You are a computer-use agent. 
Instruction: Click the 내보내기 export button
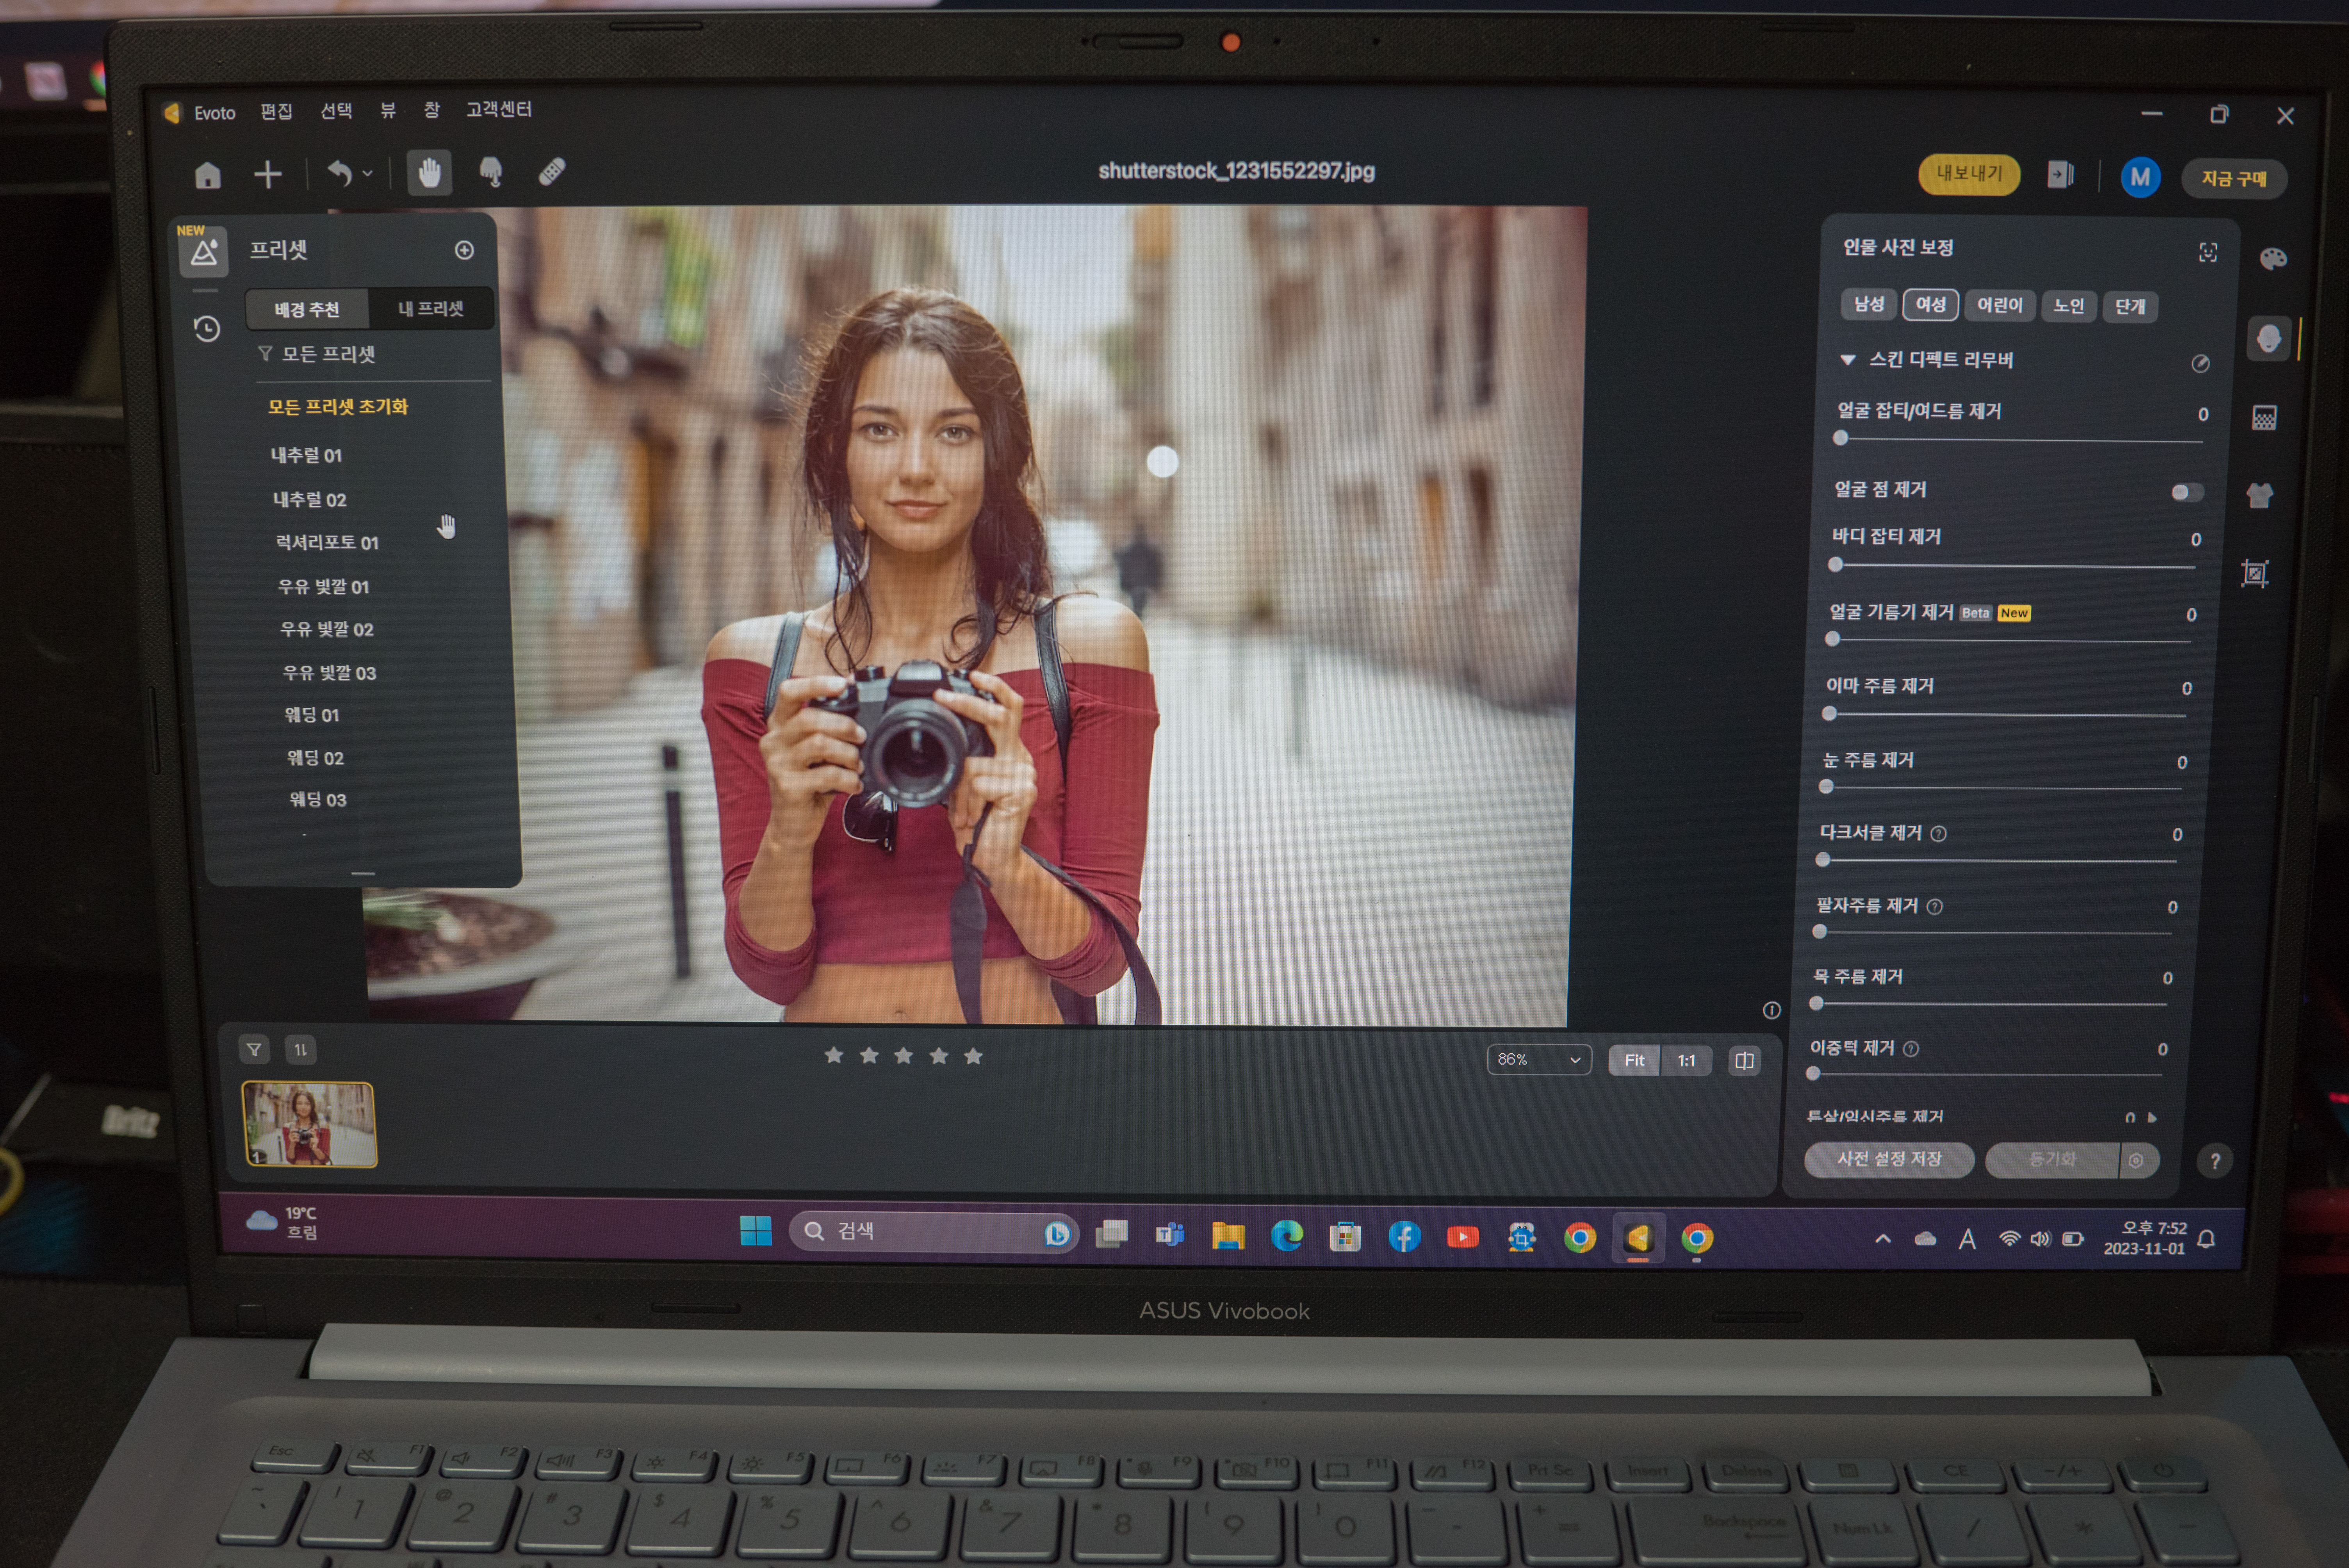coord(1968,174)
